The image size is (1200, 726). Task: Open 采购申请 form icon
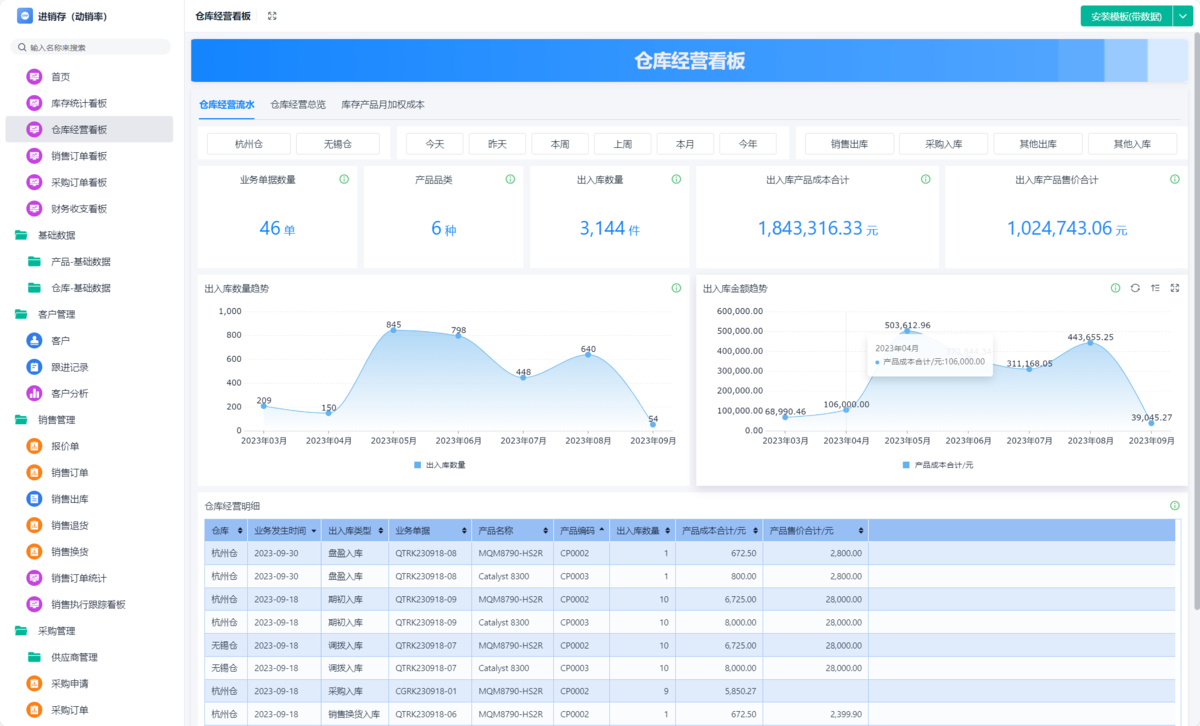(x=34, y=683)
